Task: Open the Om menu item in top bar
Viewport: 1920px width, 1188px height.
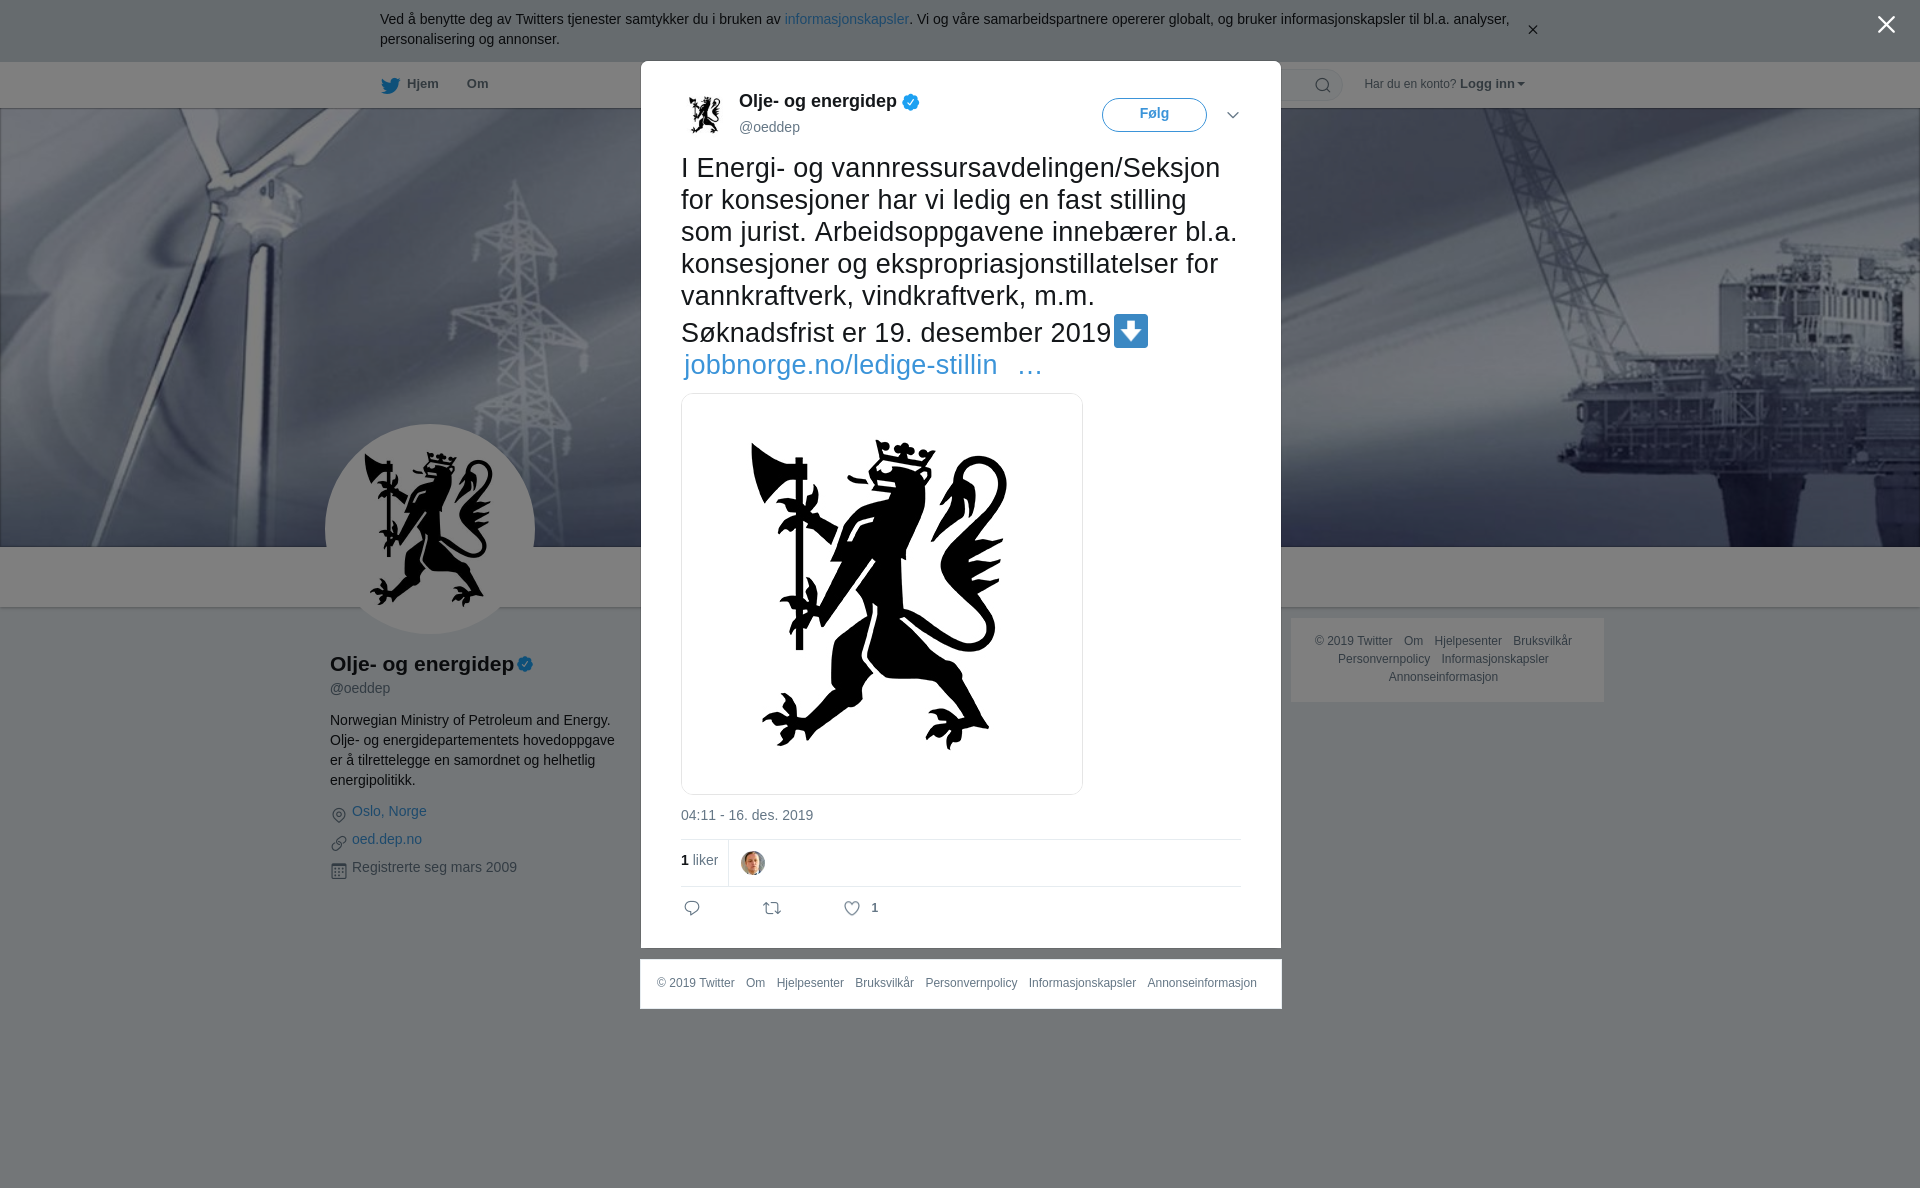Action: (x=477, y=84)
